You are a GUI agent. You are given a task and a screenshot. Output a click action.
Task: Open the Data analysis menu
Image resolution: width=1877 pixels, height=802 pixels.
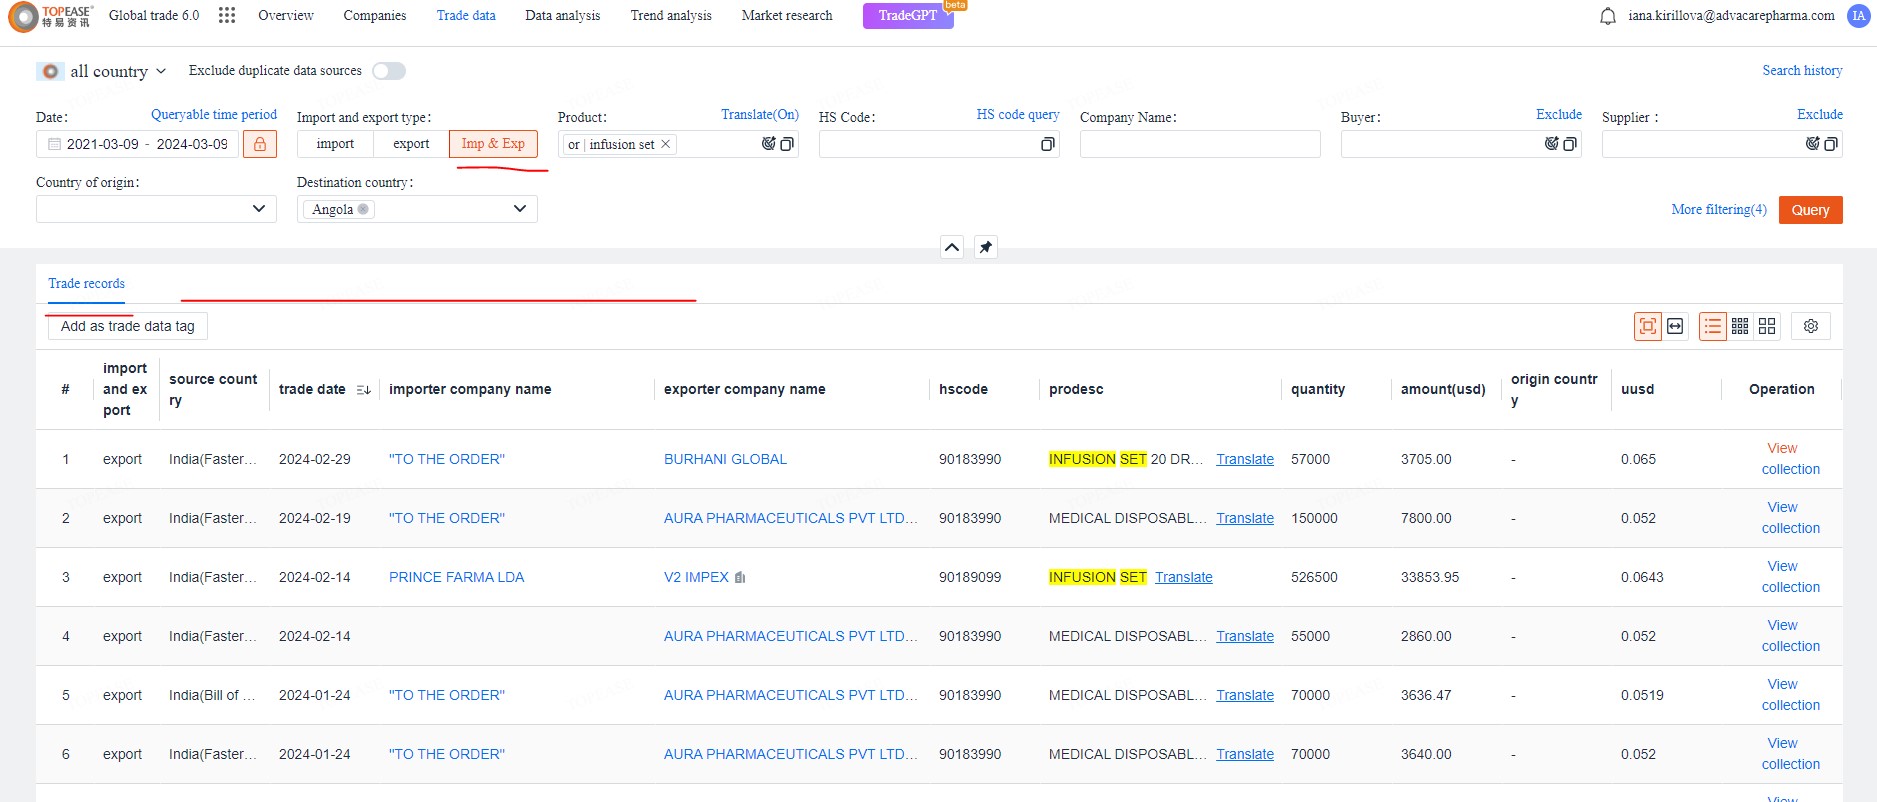pyautogui.click(x=563, y=16)
